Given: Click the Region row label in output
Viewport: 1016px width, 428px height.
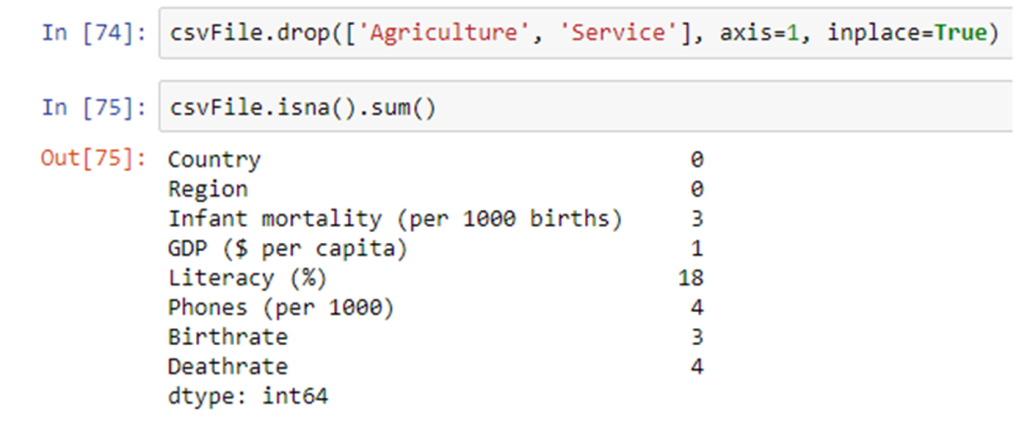Looking at the screenshot, I should click(x=207, y=189).
